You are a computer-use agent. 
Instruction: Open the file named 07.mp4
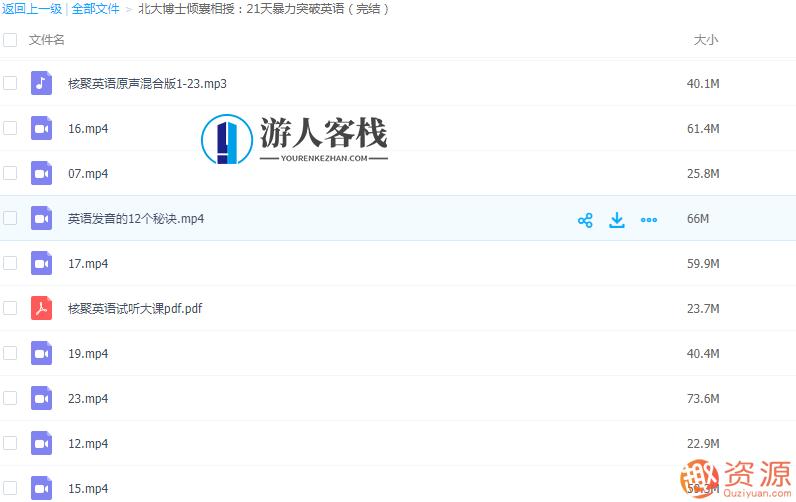tap(88, 174)
